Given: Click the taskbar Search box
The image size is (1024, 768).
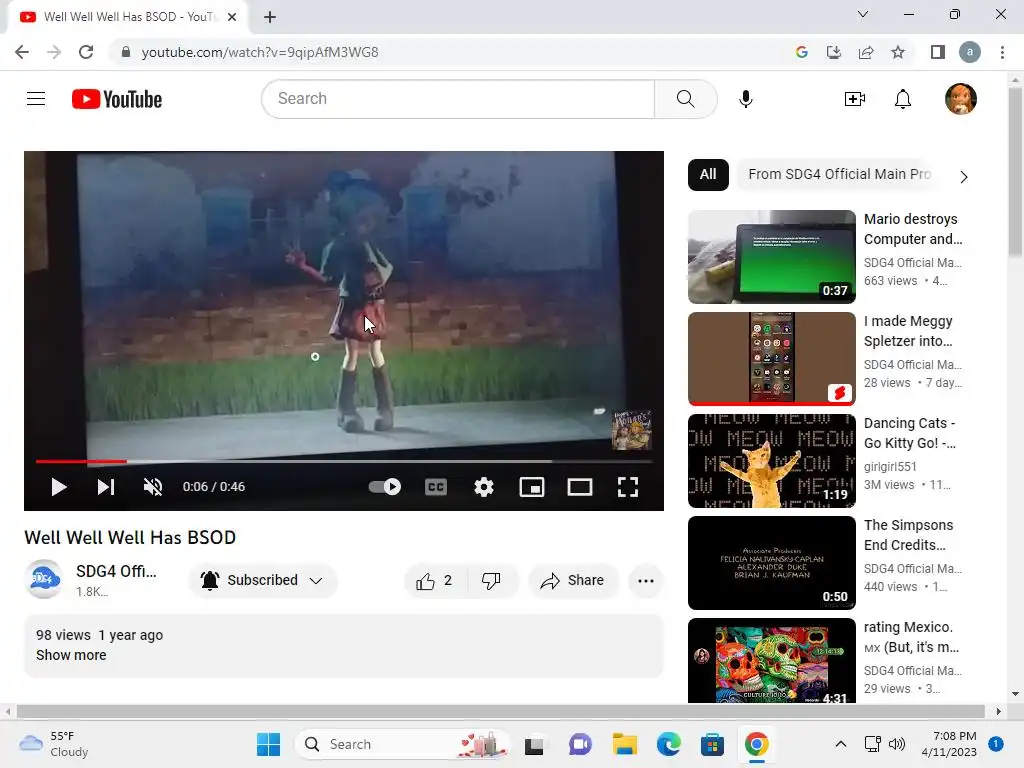Looking at the screenshot, I should click(402, 744).
